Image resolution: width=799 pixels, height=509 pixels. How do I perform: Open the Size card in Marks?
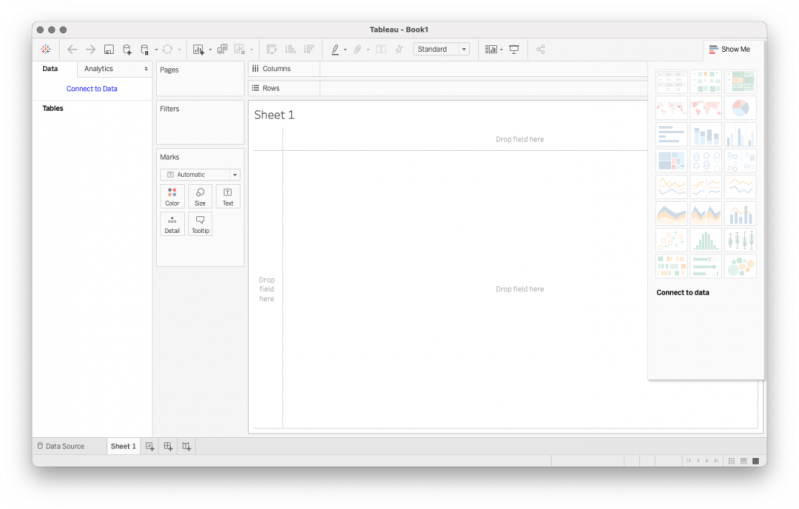coord(200,197)
